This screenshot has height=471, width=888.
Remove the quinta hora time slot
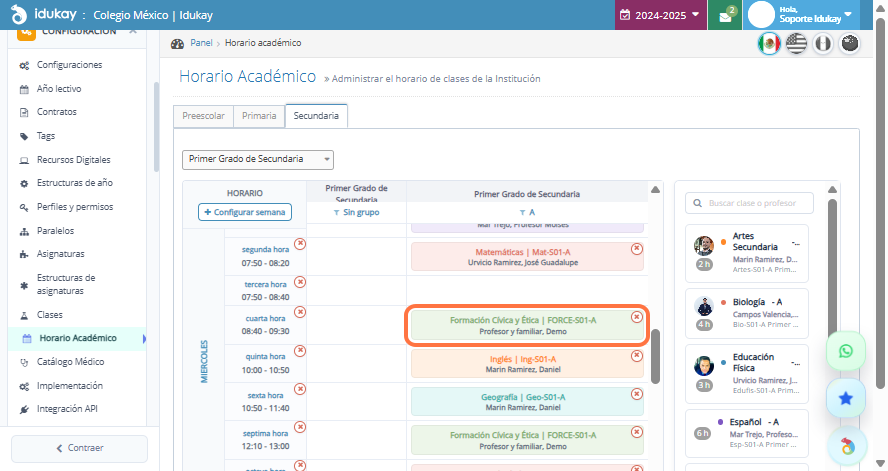[x=300, y=350]
